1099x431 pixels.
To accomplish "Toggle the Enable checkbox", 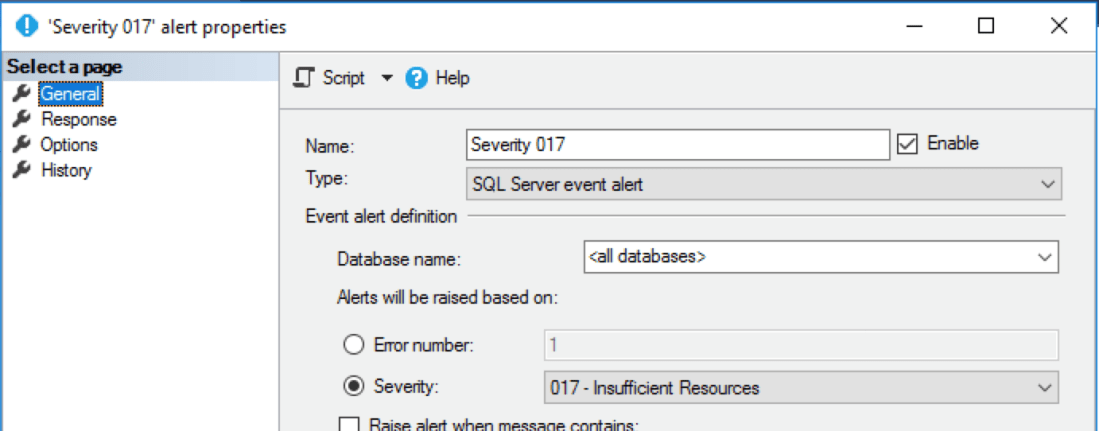I will coord(908,144).
